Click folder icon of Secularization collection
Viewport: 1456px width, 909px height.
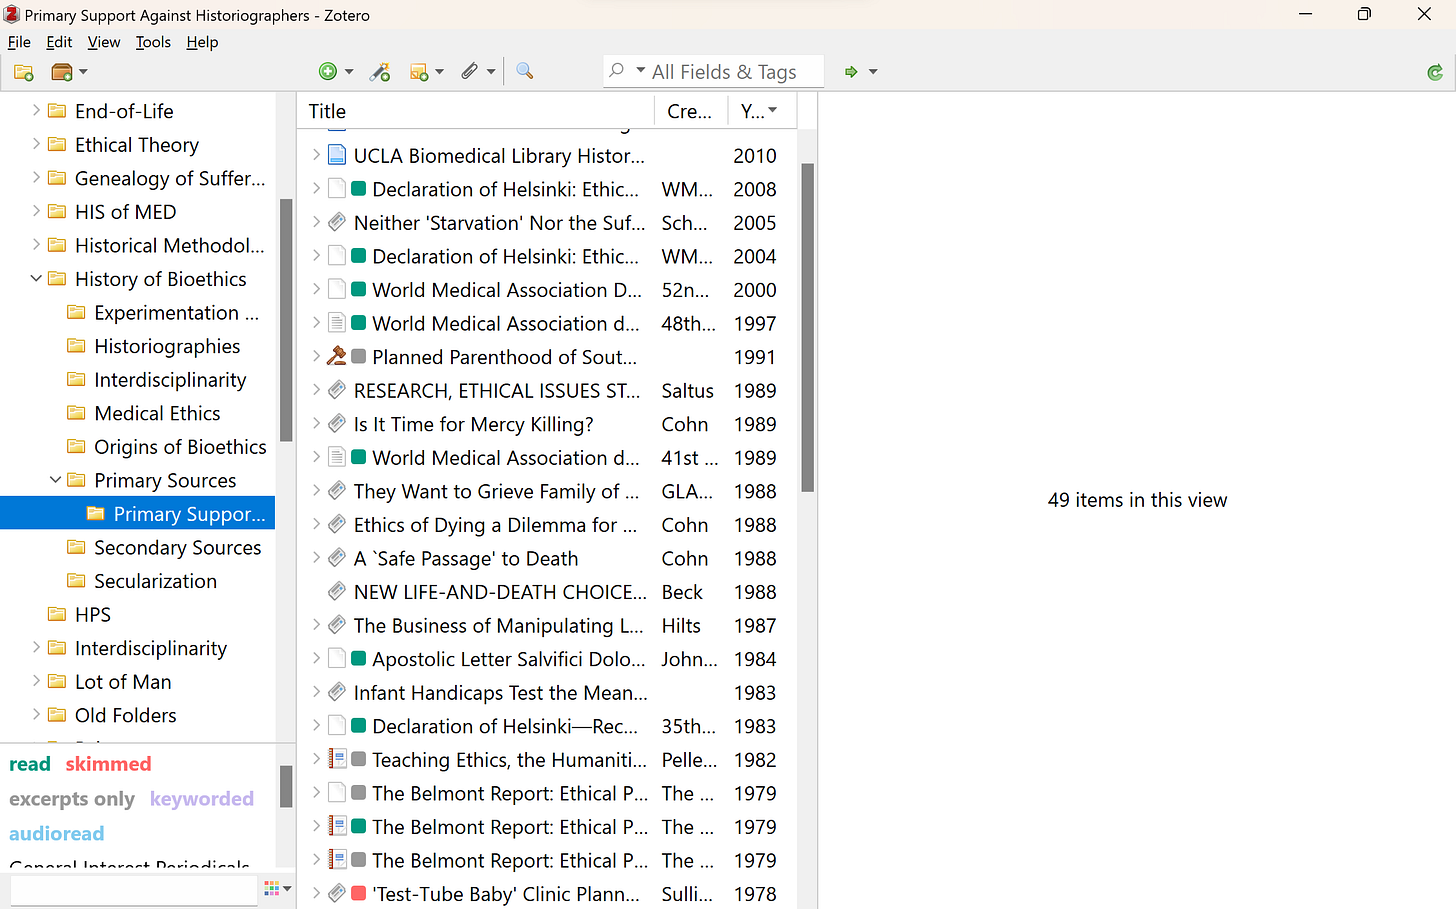[x=76, y=581]
